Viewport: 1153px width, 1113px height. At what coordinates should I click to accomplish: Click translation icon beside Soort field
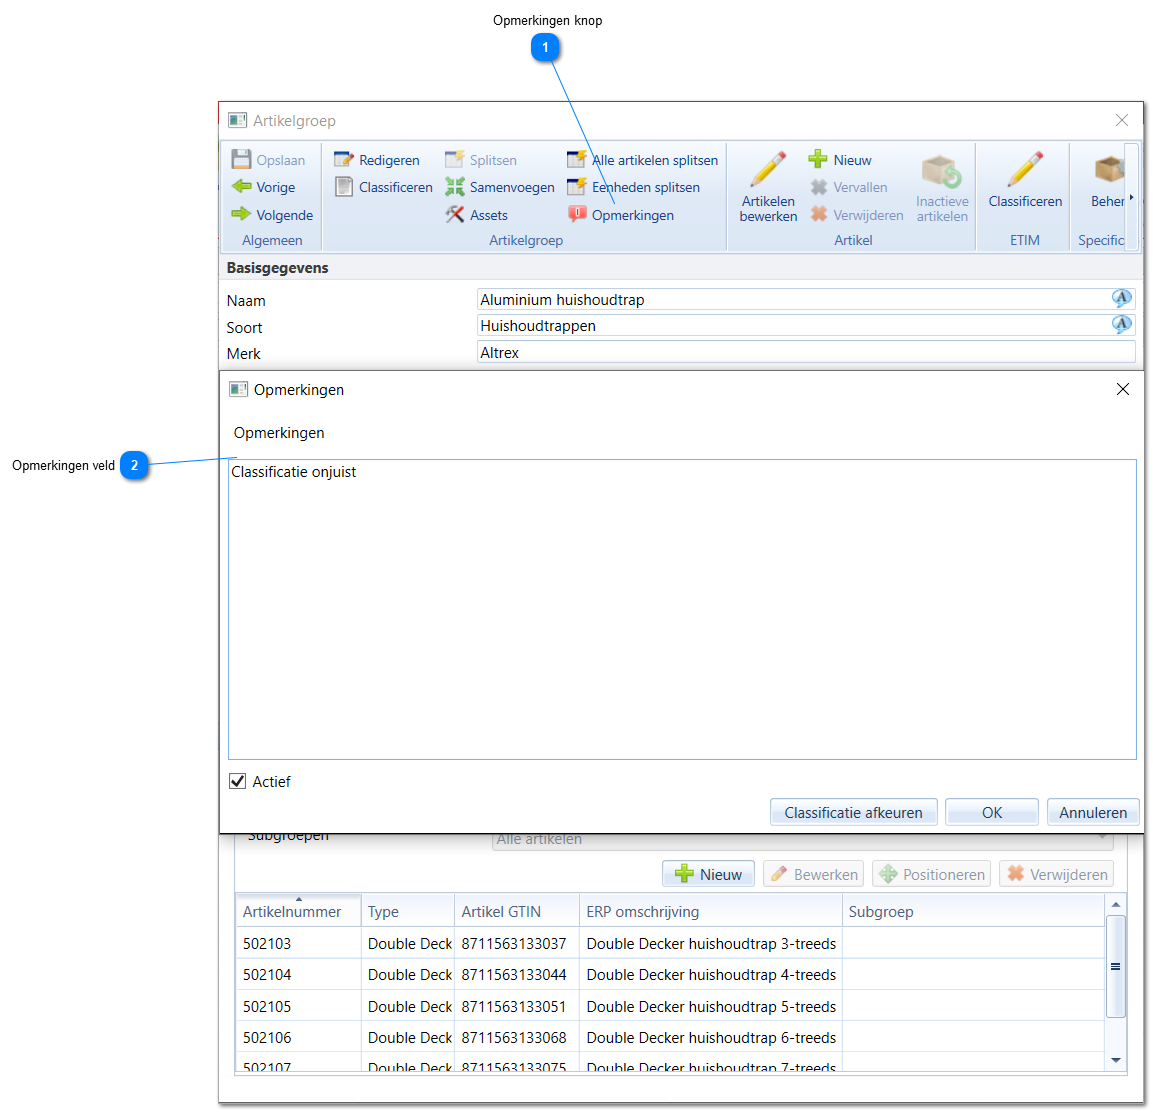[1121, 324]
